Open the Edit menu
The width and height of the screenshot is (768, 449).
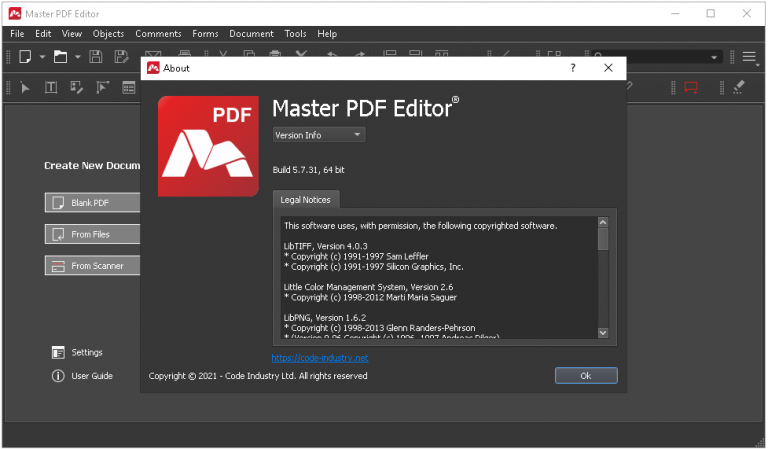(43, 34)
